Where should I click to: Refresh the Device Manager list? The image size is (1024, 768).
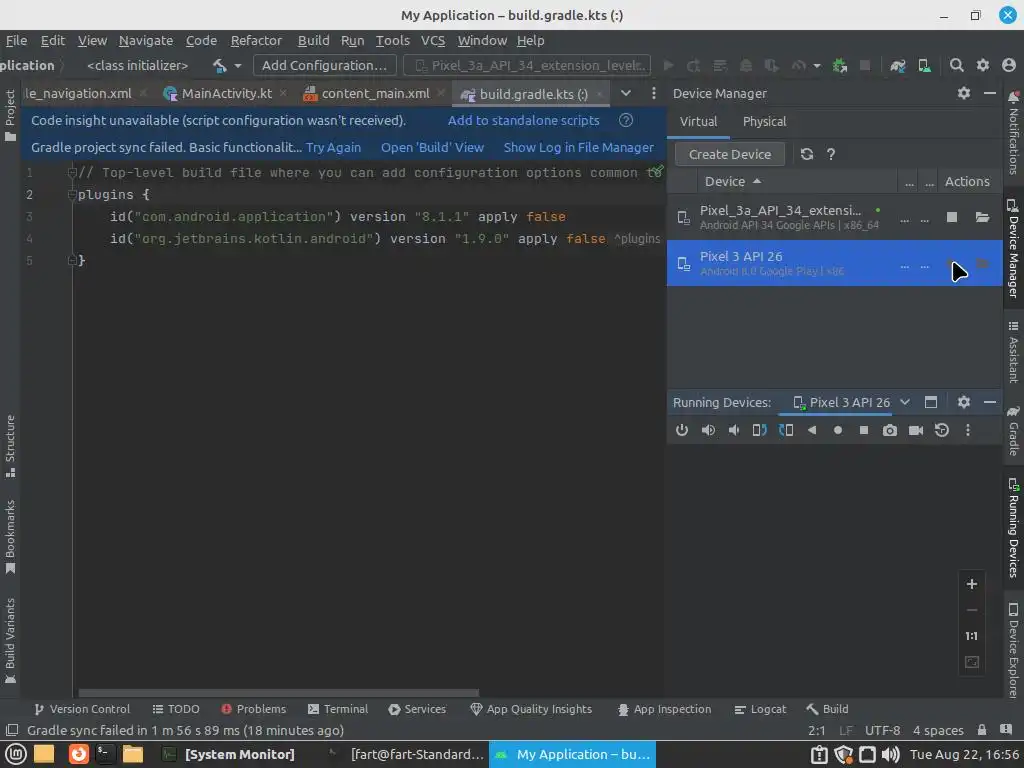click(807, 154)
